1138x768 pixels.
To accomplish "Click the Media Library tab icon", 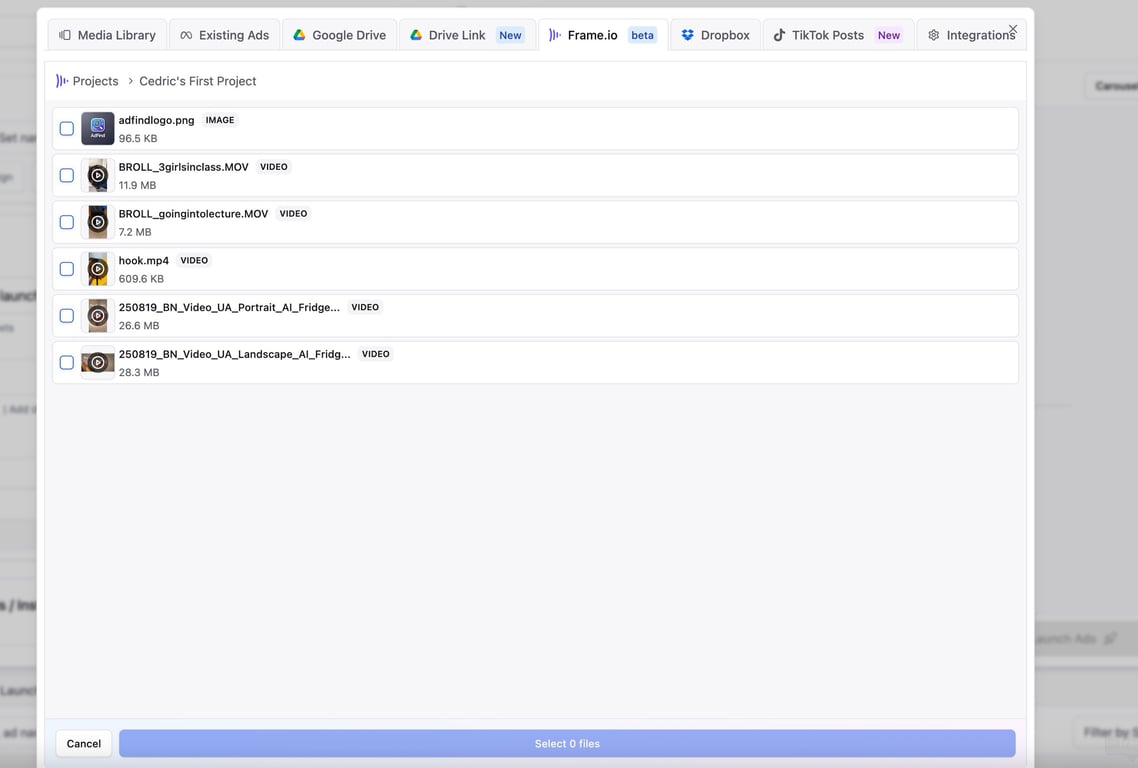I will pos(65,35).
